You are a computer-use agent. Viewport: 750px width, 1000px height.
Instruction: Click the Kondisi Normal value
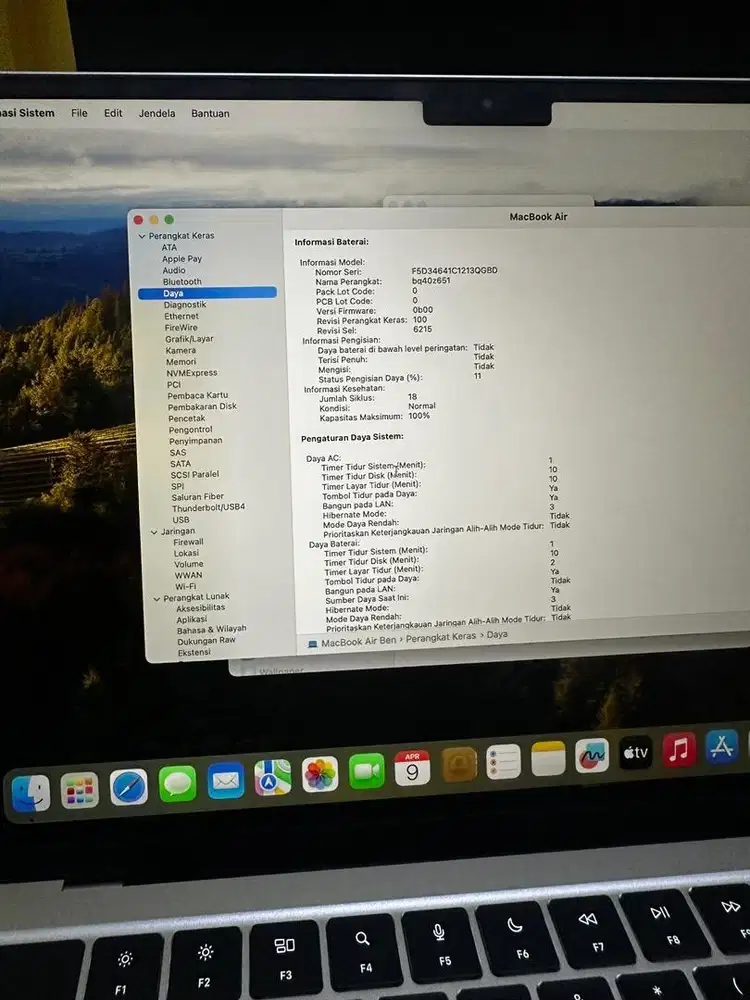422,406
